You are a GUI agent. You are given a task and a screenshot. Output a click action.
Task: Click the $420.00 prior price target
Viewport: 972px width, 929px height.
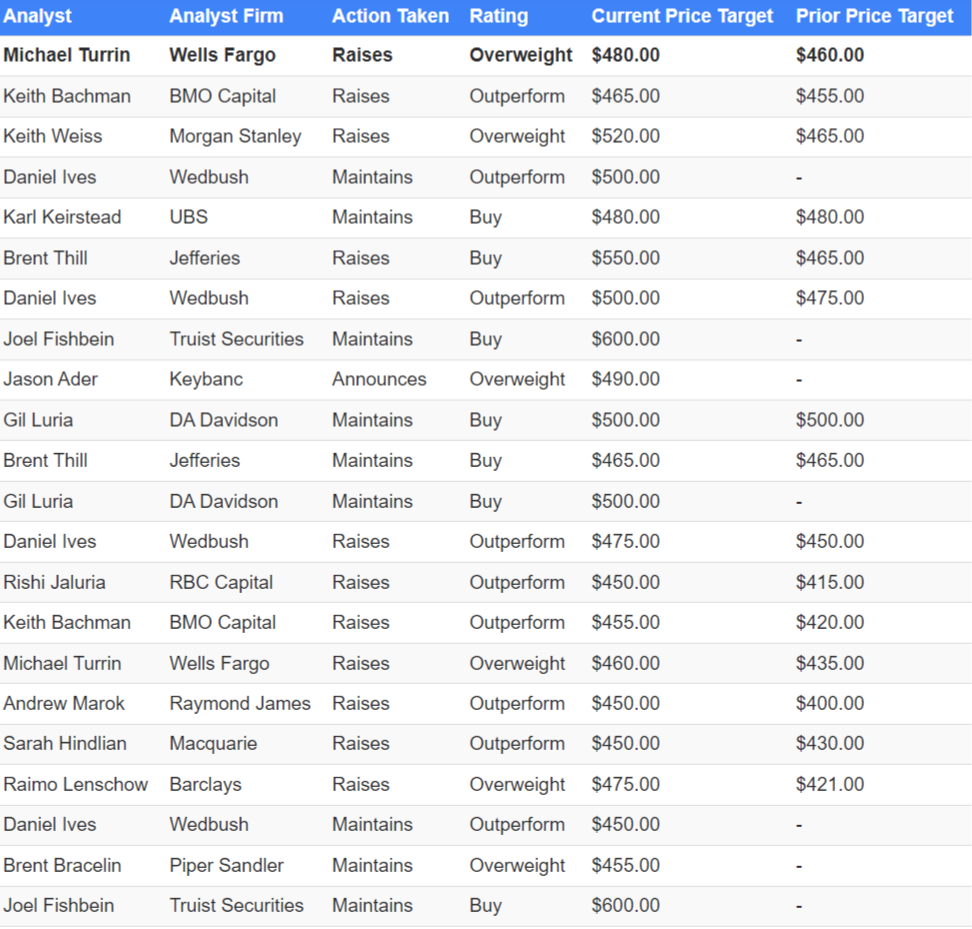(830, 623)
